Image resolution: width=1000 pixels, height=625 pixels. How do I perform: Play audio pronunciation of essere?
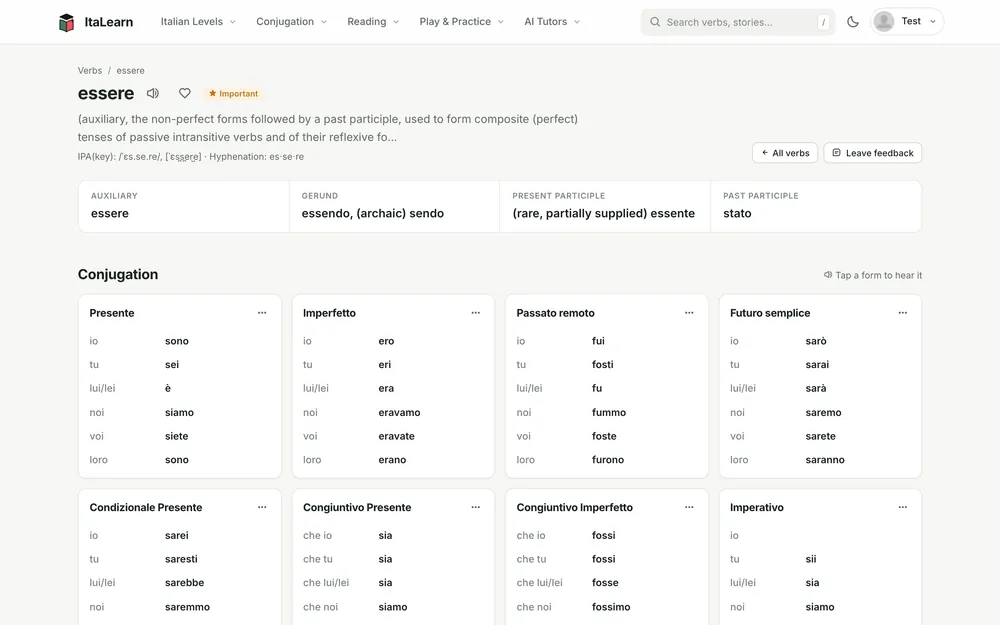click(152, 93)
